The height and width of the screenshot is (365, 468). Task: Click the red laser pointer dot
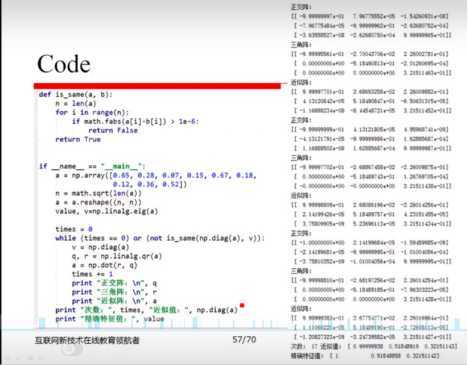(x=242, y=305)
